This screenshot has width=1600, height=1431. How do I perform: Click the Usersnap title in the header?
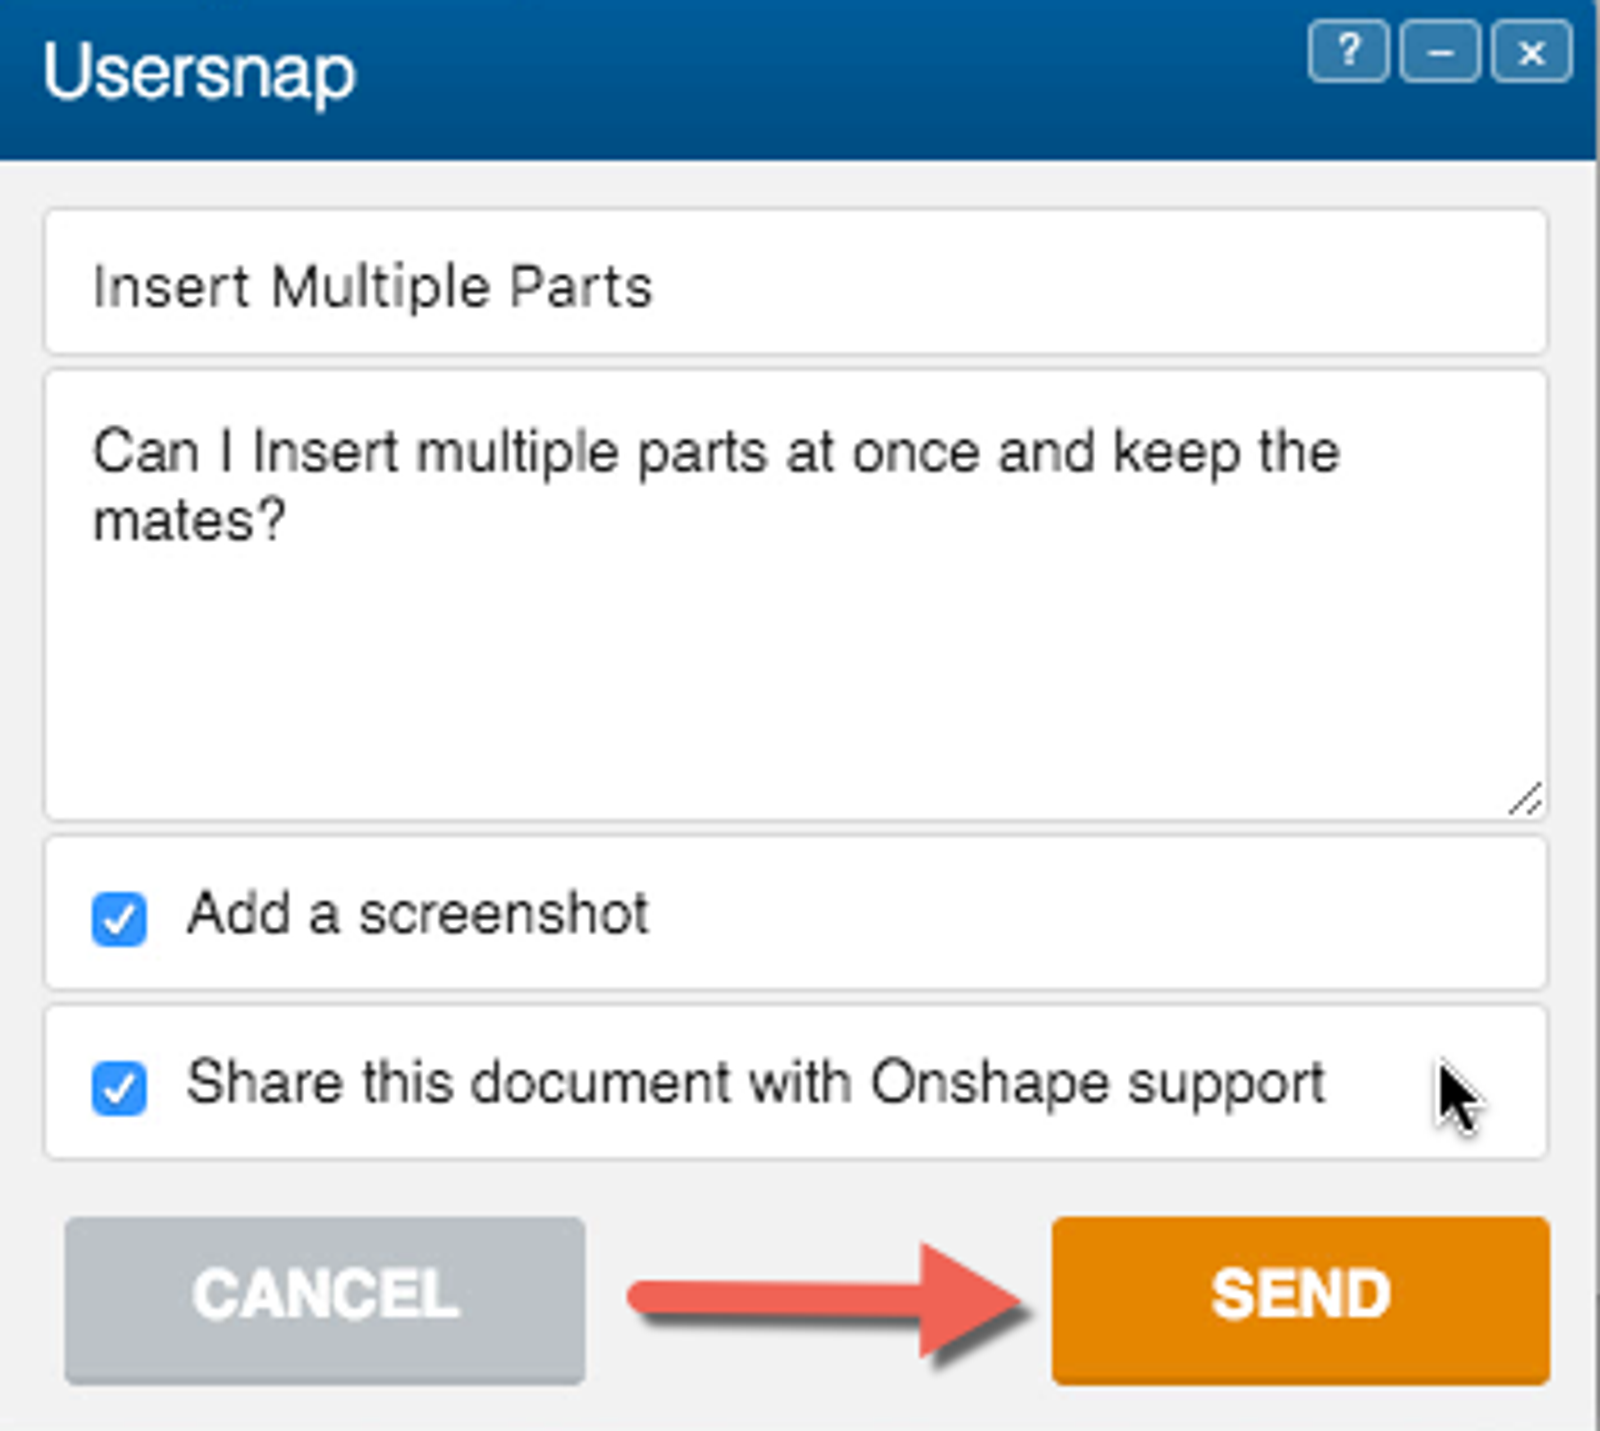(x=199, y=72)
